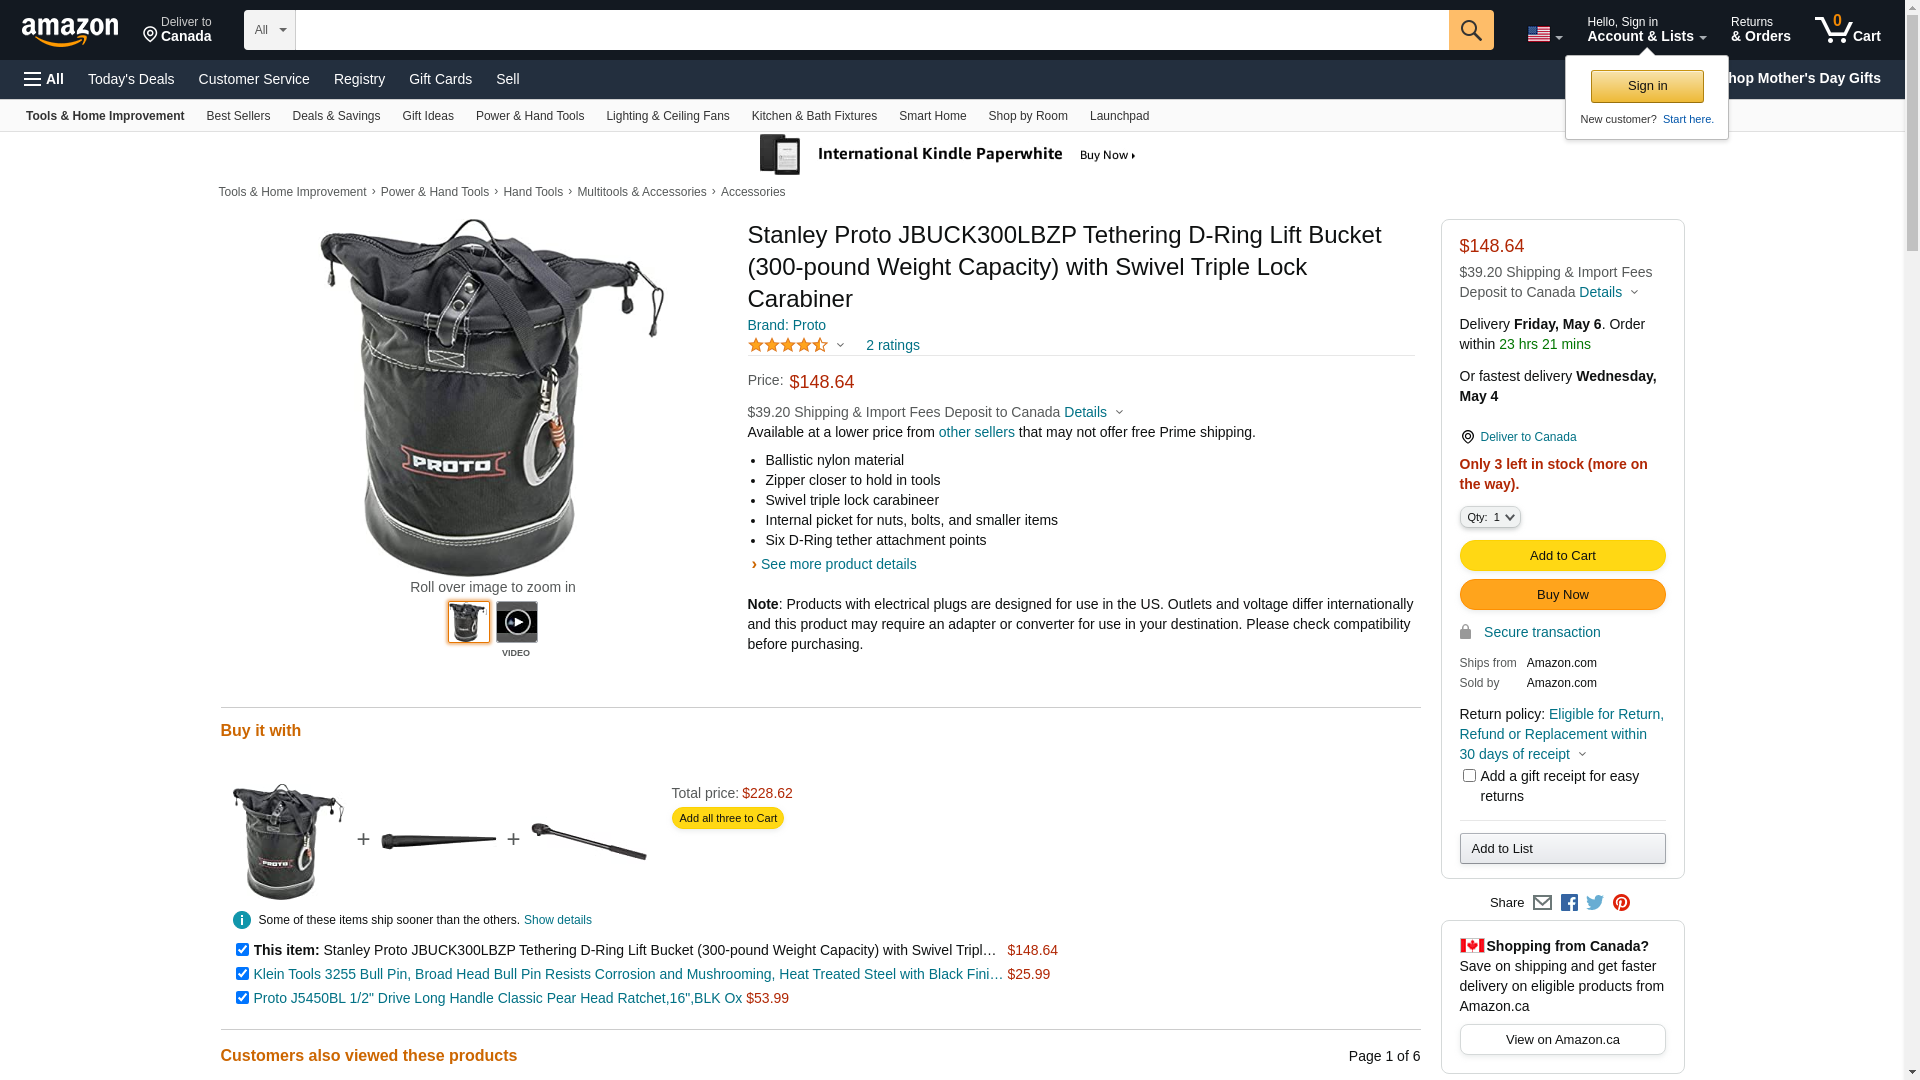Play the product video thumbnail
This screenshot has width=1920, height=1080.
pos(516,622)
